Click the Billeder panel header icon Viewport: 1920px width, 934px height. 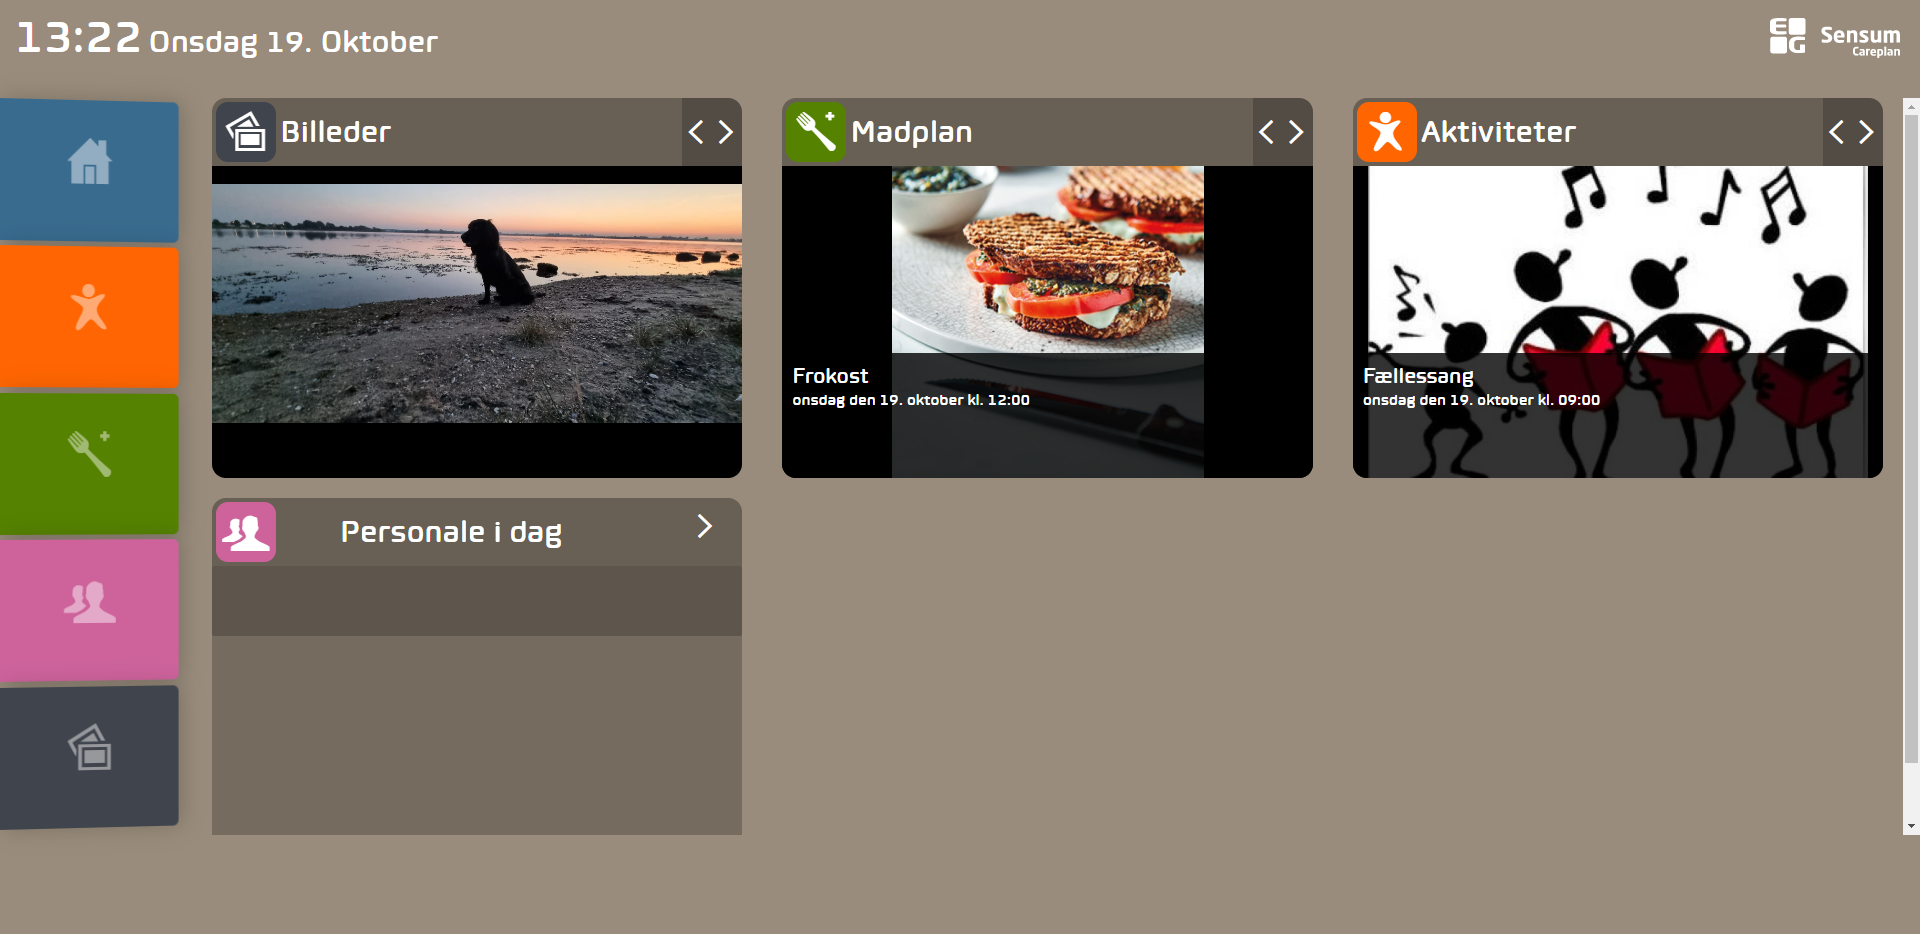click(246, 132)
